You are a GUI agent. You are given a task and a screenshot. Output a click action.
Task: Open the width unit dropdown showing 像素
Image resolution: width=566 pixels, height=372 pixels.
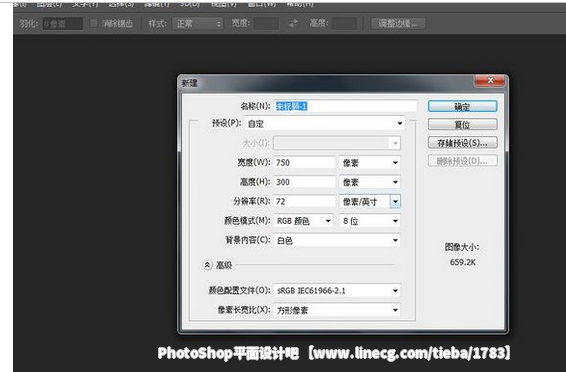click(370, 163)
